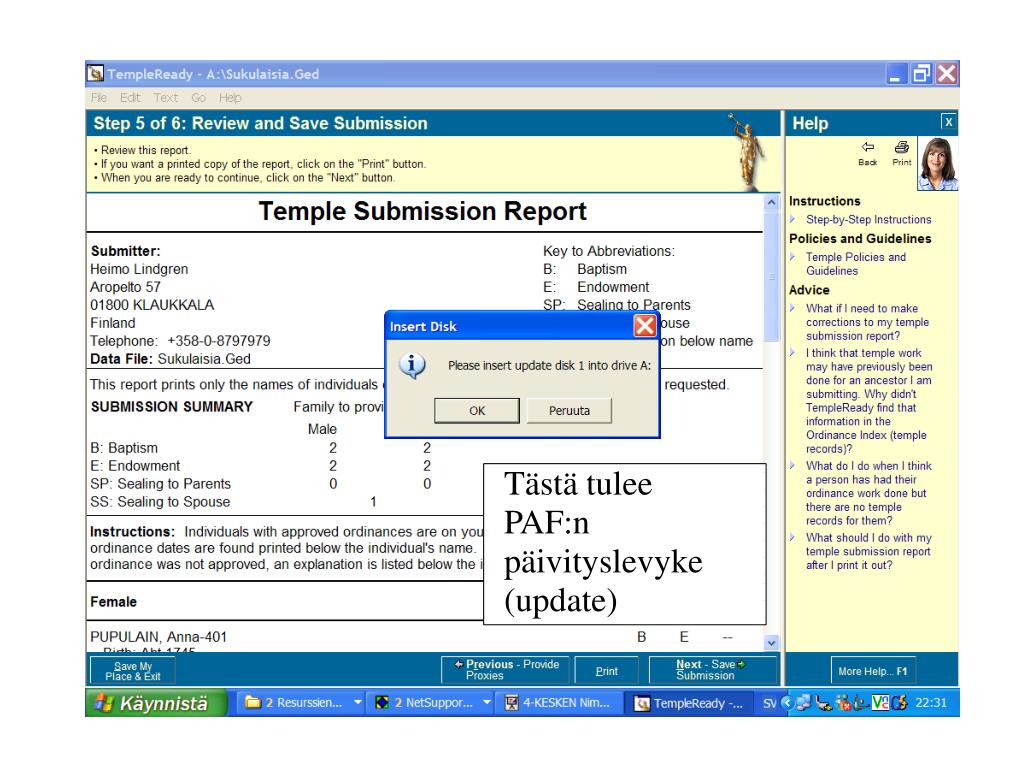1024x768 pixels.
Task: Click 'PUPULAIN, Anna-401' in the report
Action: click(158, 637)
